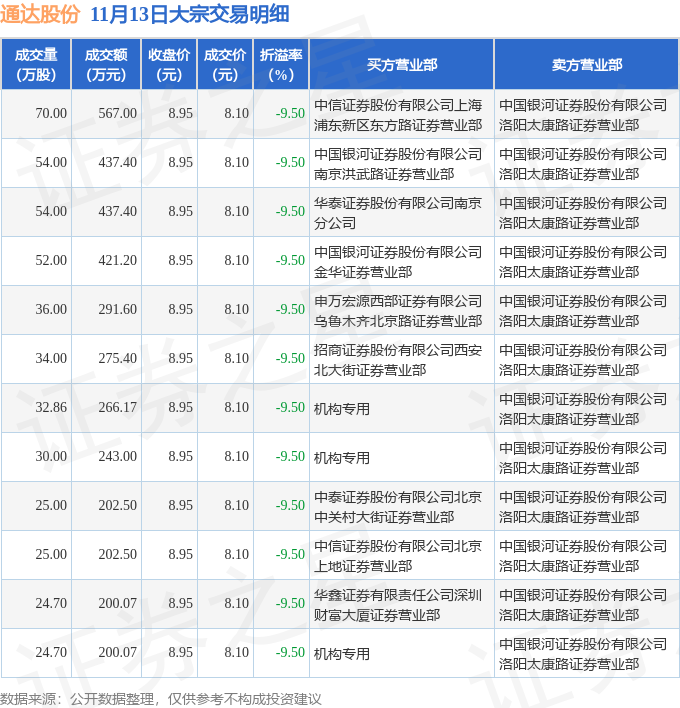Select the 成交量(万股) column header
This screenshot has height=708, width=680.
pyautogui.click(x=36, y=65)
